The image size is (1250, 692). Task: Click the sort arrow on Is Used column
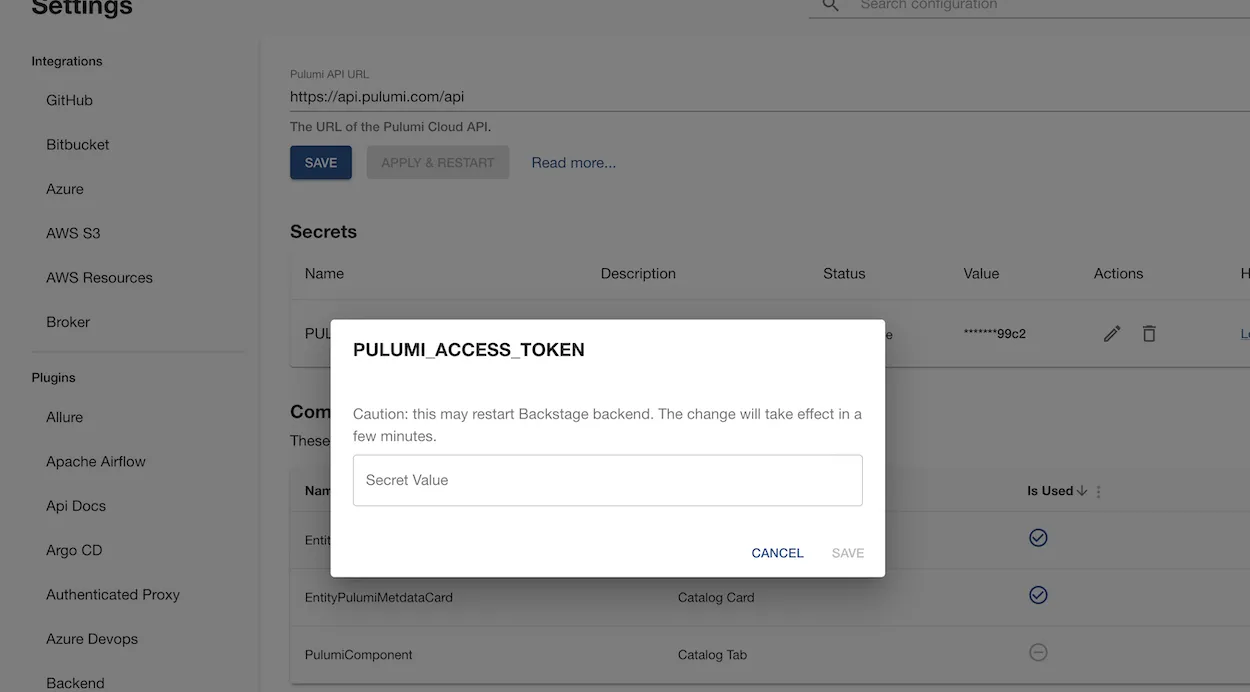[1085, 490]
